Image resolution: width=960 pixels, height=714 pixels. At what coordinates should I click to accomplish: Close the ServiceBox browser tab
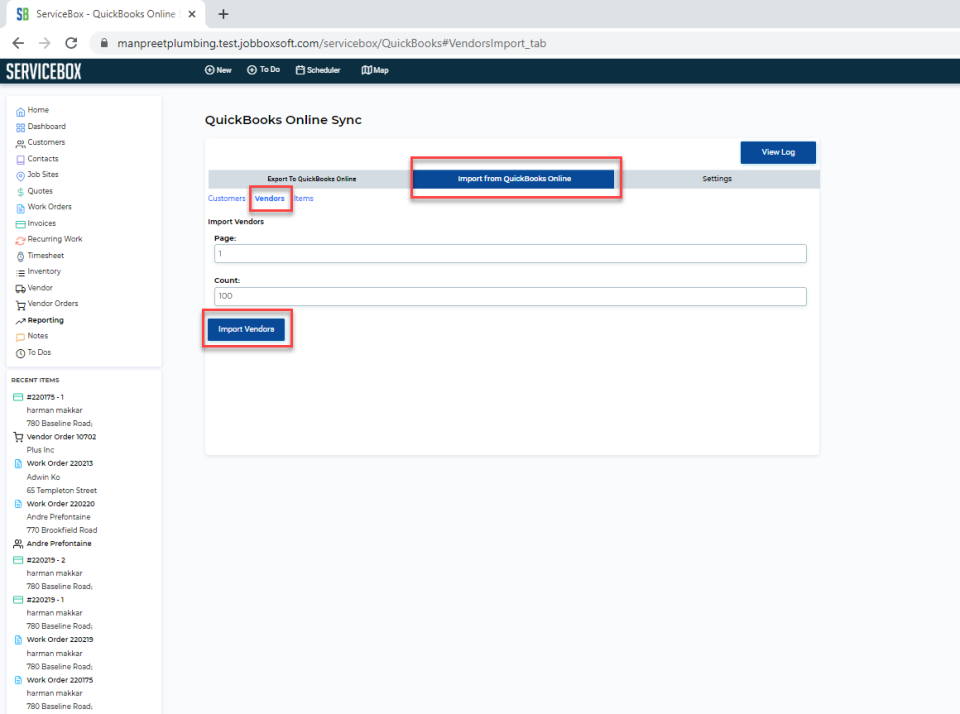[192, 14]
